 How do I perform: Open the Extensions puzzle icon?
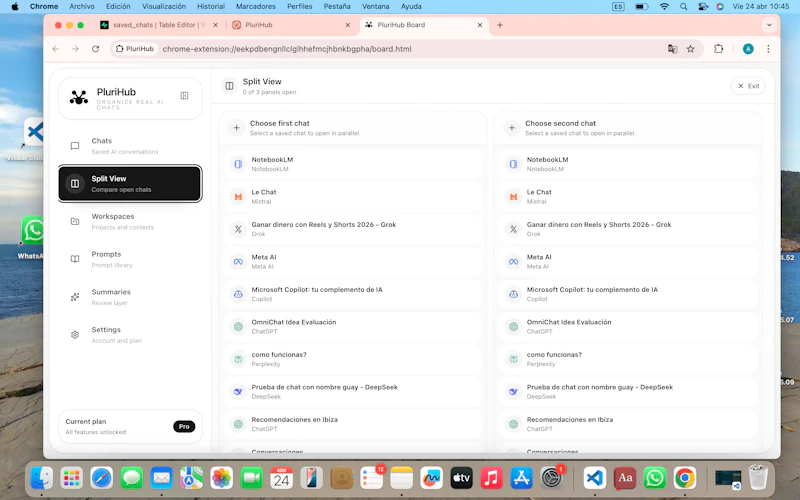pyautogui.click(x=718, y=49)
